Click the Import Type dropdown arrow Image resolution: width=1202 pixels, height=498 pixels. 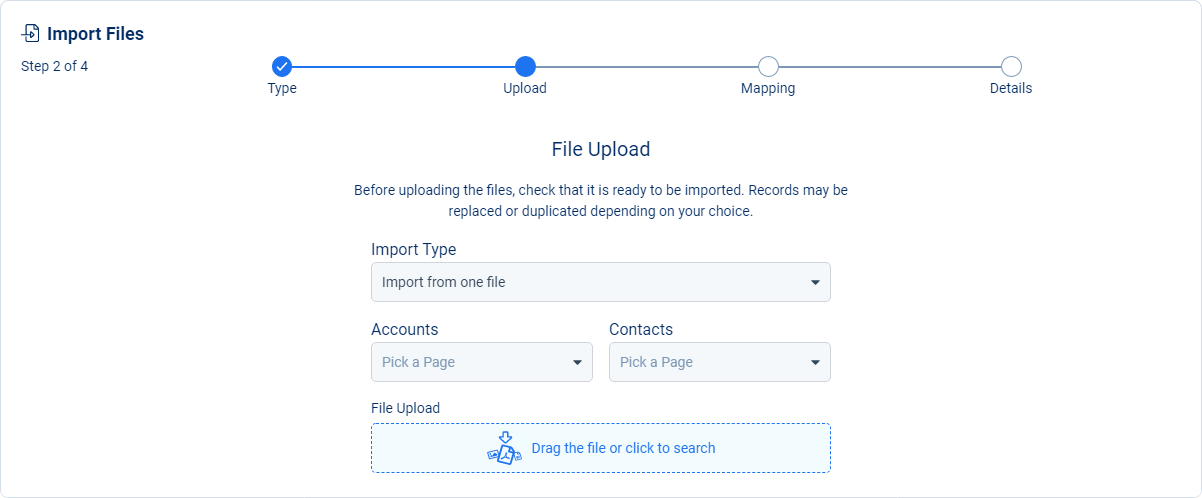(815, 283)
